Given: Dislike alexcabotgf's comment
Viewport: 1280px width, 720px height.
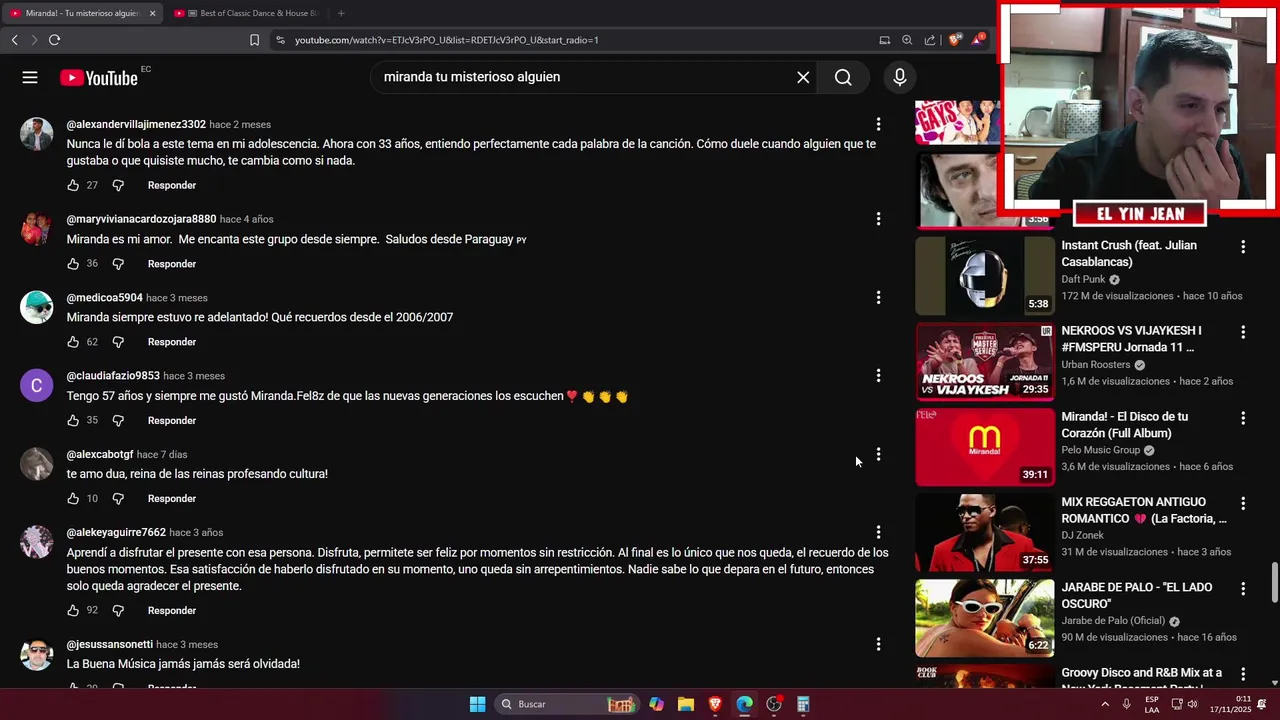Looking at the screenshot, I should 118,498.
